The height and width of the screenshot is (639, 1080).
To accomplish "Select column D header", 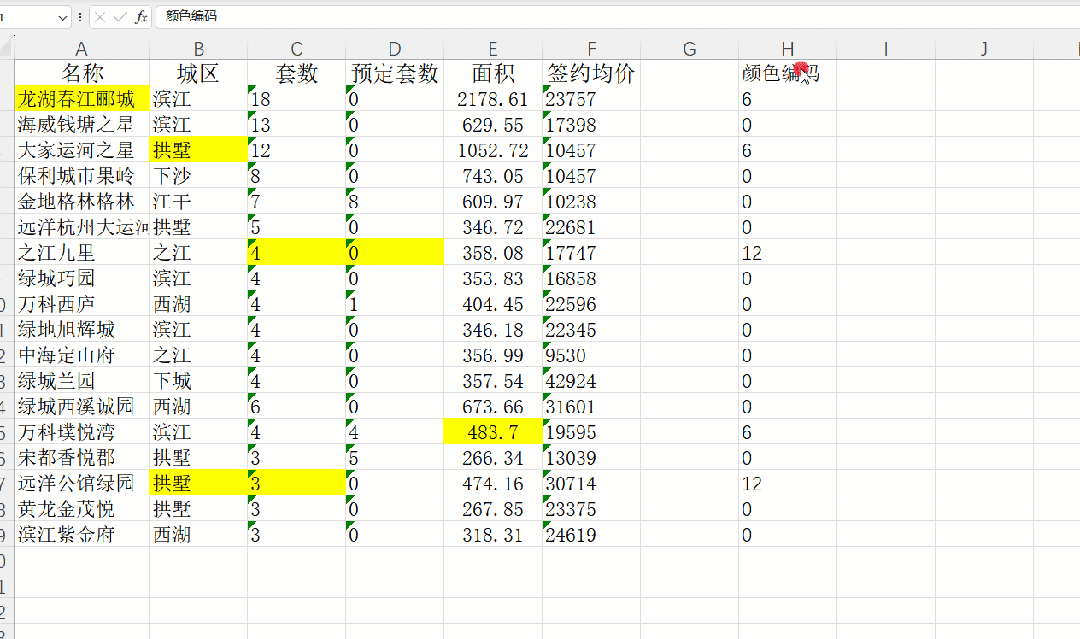I will [395, 49].
